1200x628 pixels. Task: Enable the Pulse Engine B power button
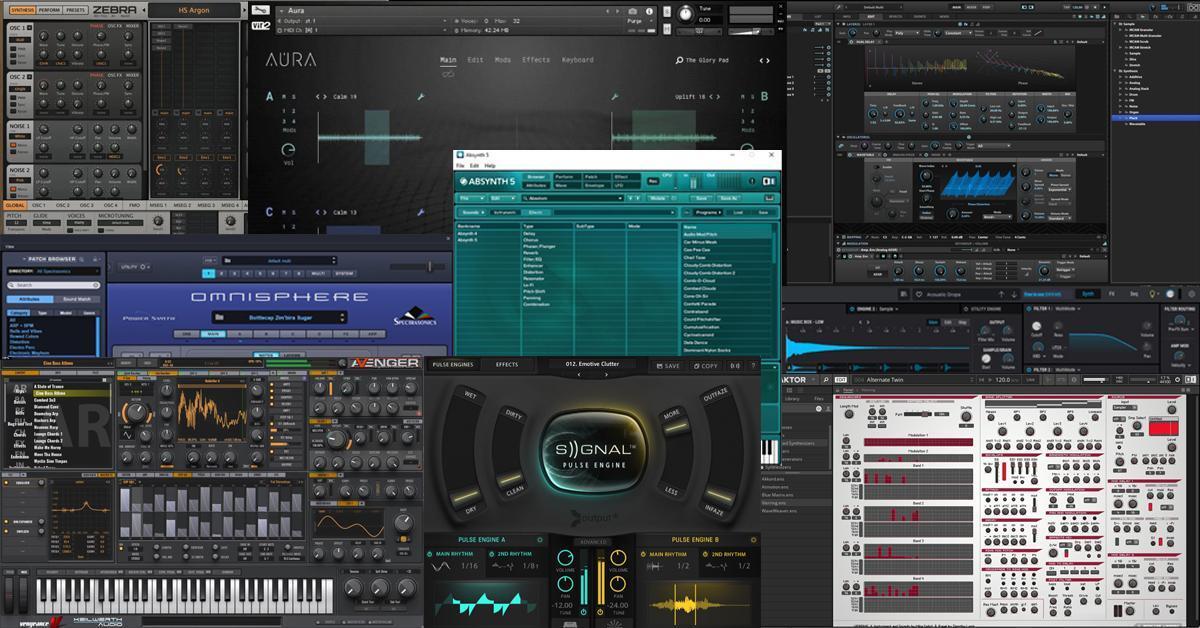click(x=752, y=539)
